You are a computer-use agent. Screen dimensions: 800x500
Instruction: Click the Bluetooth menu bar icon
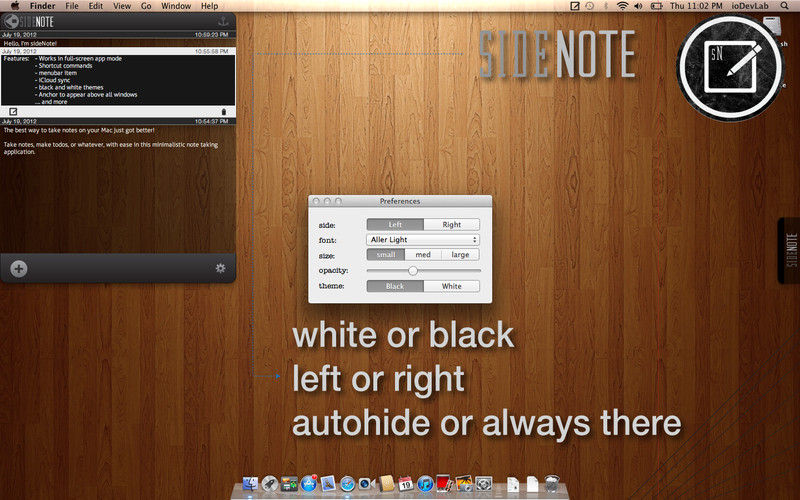606,6
